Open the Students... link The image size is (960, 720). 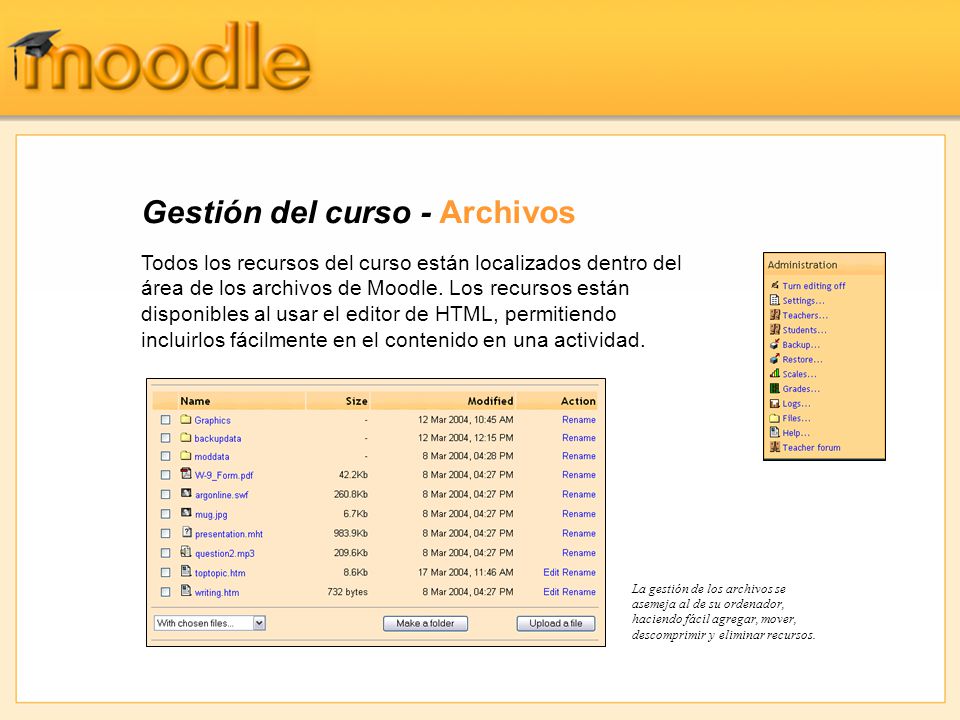804,330
